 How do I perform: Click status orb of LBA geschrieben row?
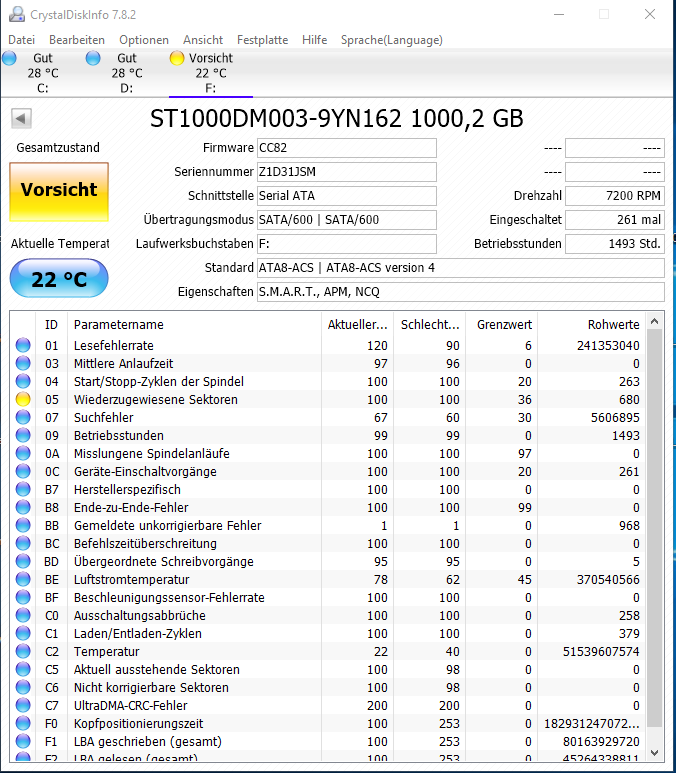[x=23, y=741]
